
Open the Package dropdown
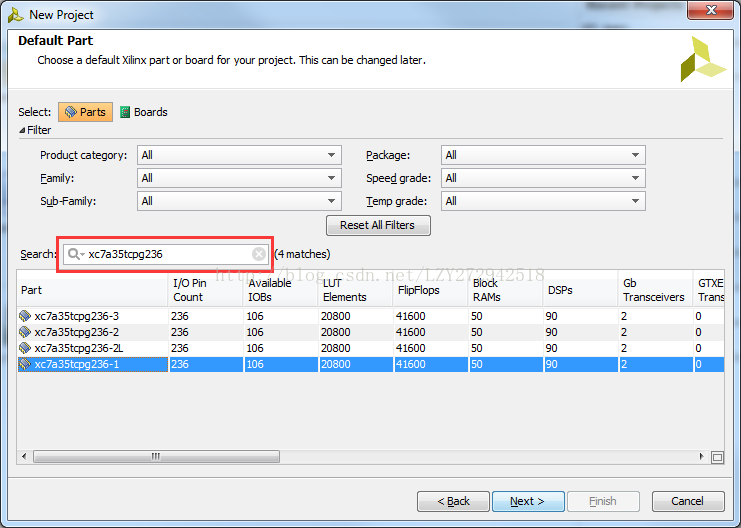tap(543, 155)
